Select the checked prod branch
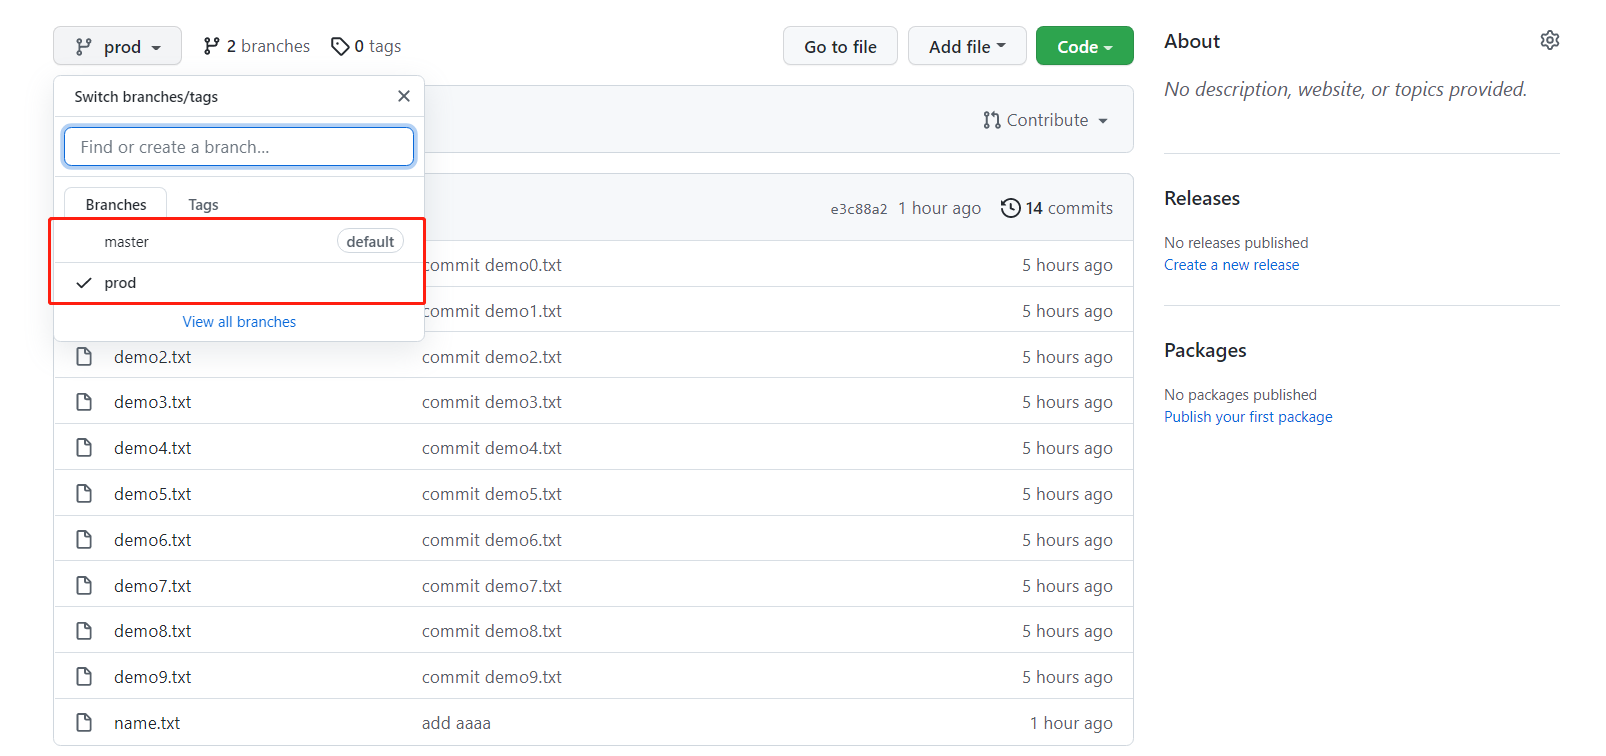The height and width of the screenshot is (756, 1606). [x=120, y=283]
